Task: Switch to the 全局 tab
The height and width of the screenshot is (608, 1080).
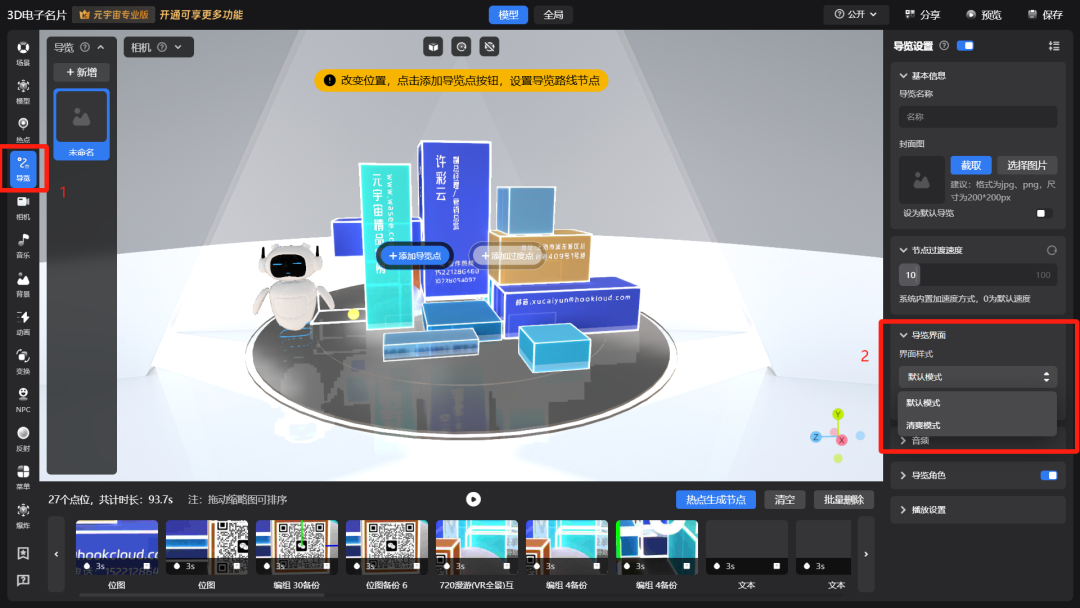Action: tap(553, 14)
